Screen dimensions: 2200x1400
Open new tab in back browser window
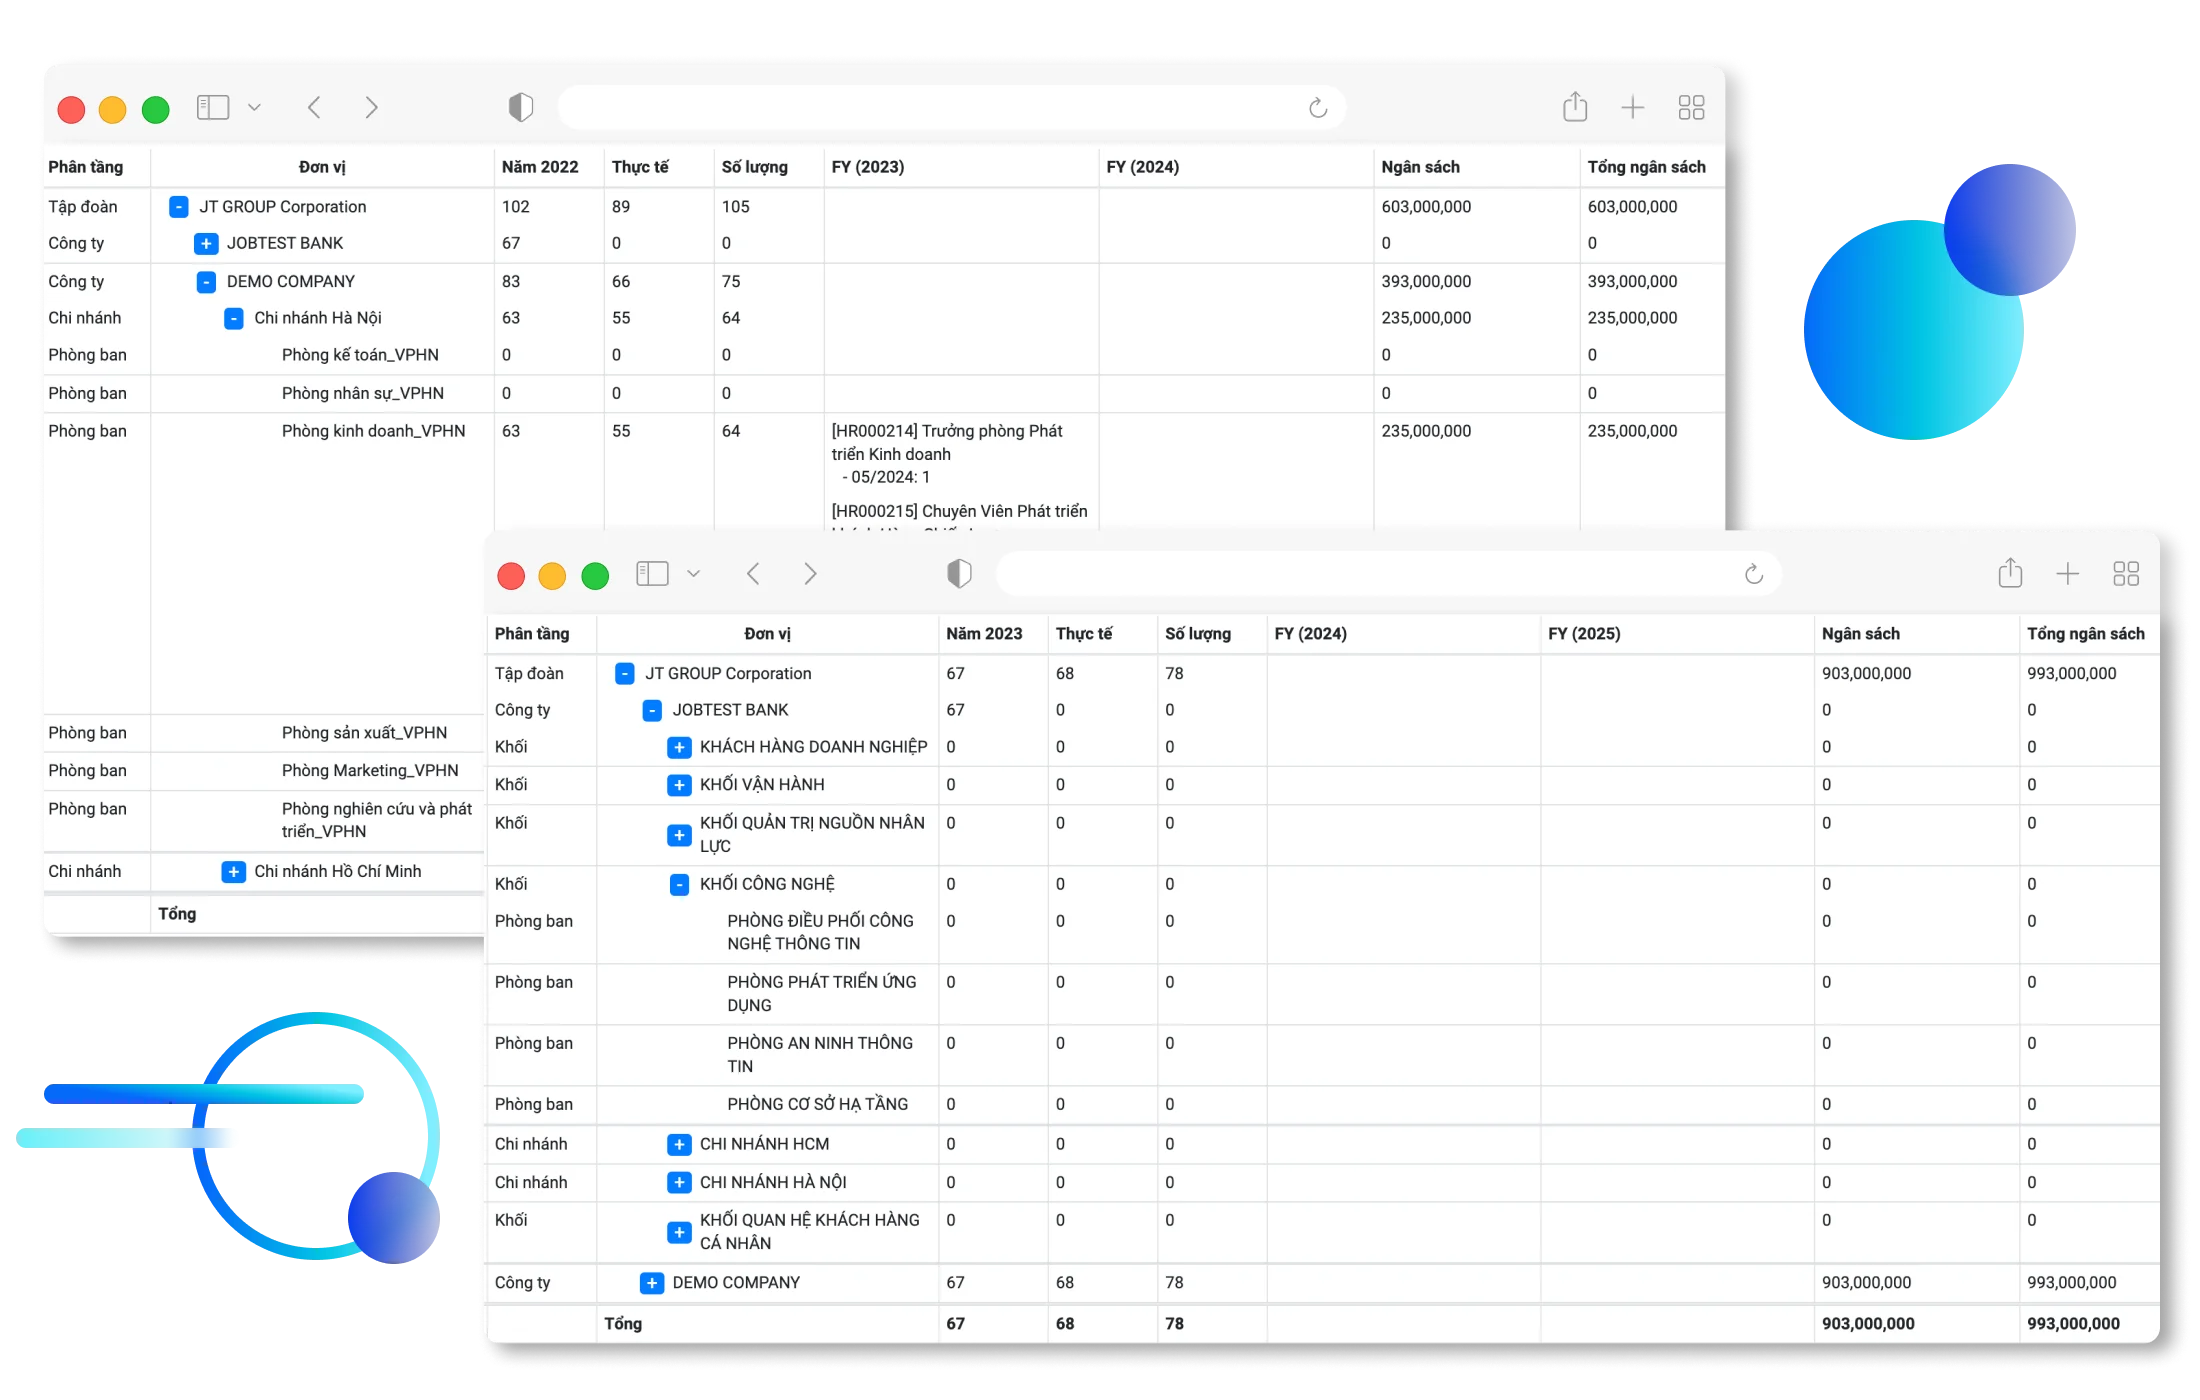coord(1632,107)
